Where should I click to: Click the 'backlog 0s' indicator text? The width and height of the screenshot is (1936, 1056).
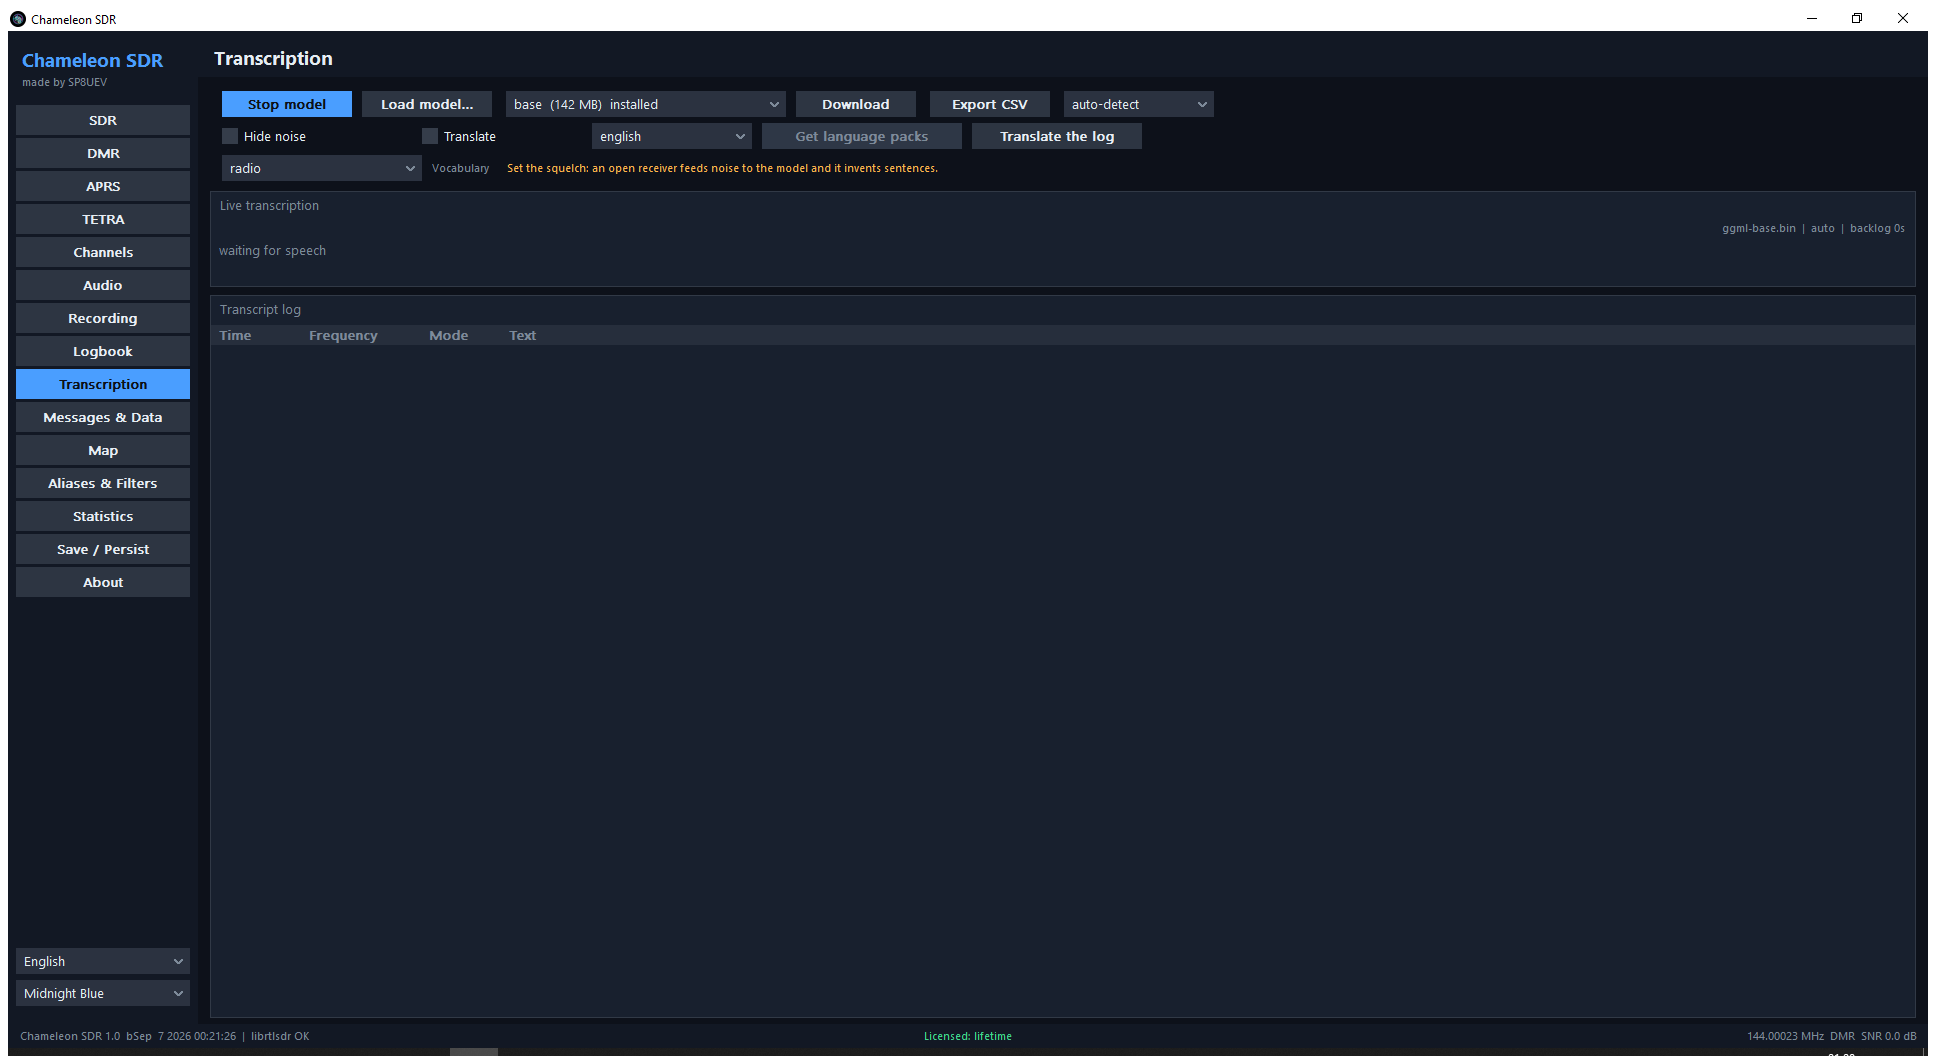[x=1877, y=228]
